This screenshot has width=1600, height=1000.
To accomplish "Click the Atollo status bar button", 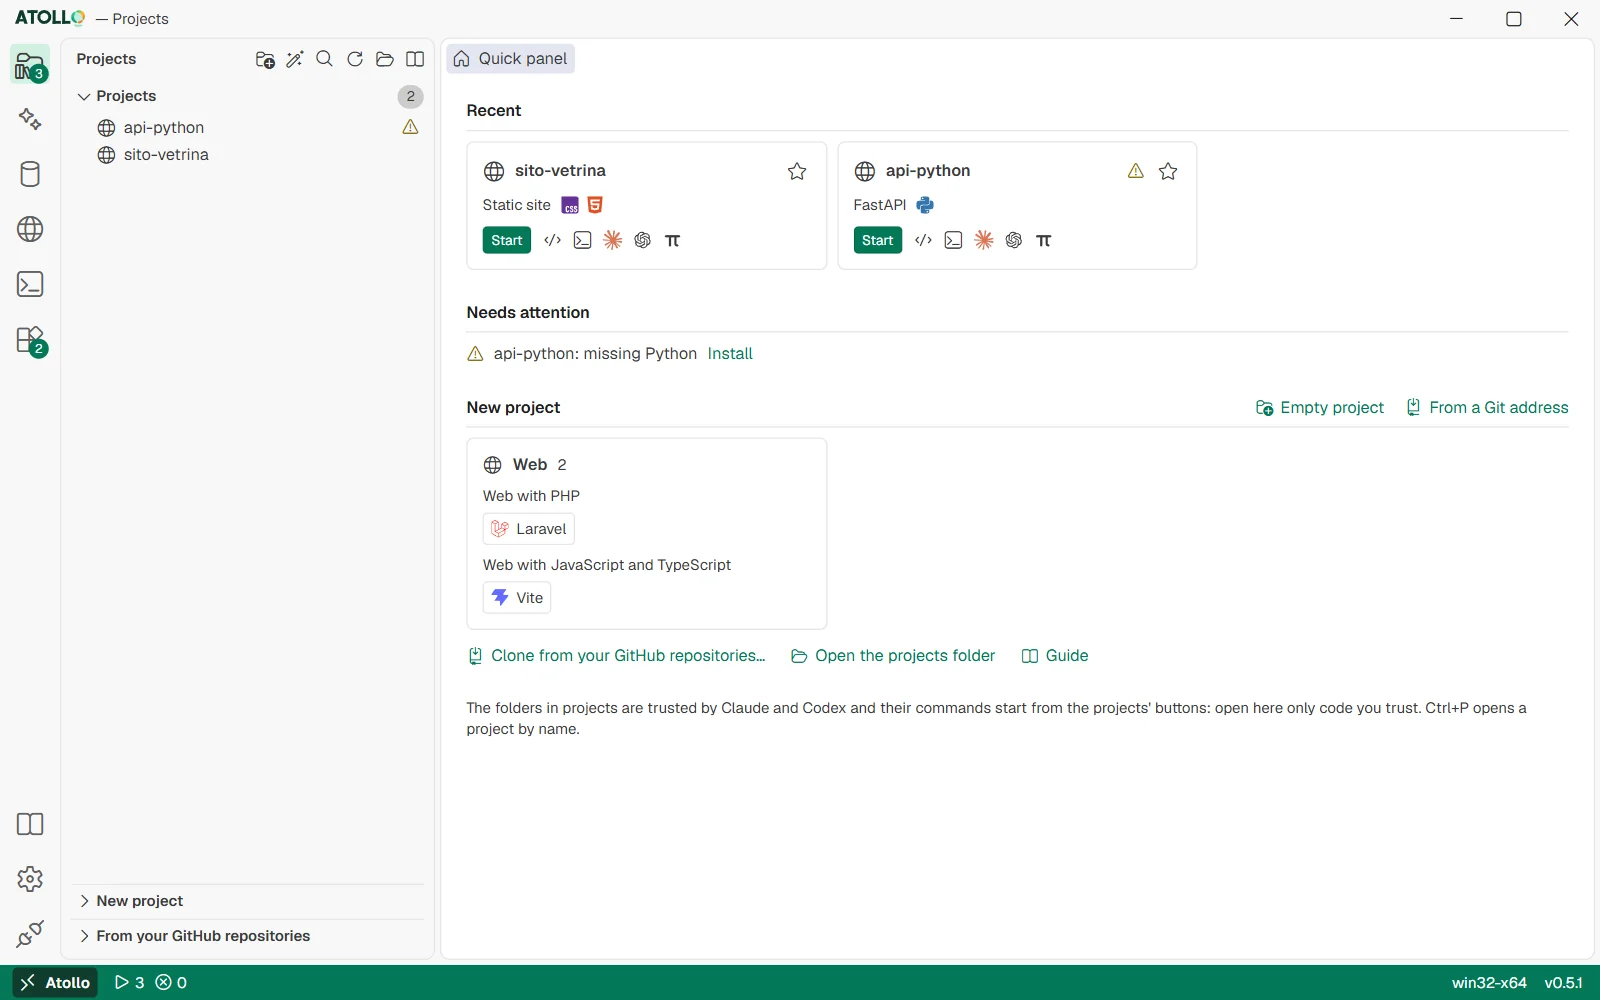I will point(55,983).
